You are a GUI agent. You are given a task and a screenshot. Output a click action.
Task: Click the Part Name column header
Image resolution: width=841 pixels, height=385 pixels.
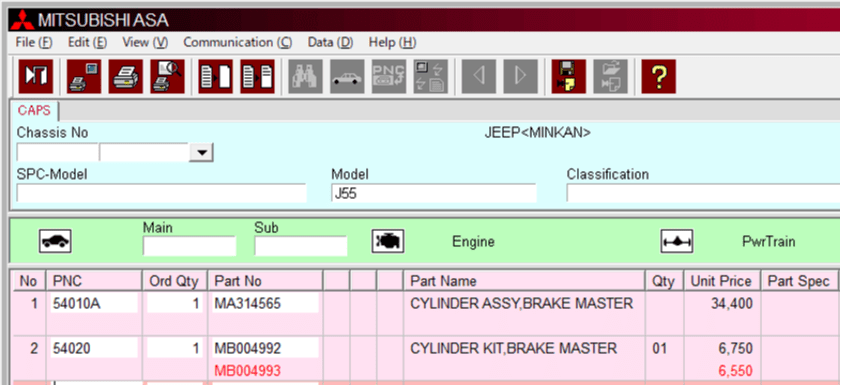pos(524,281)
